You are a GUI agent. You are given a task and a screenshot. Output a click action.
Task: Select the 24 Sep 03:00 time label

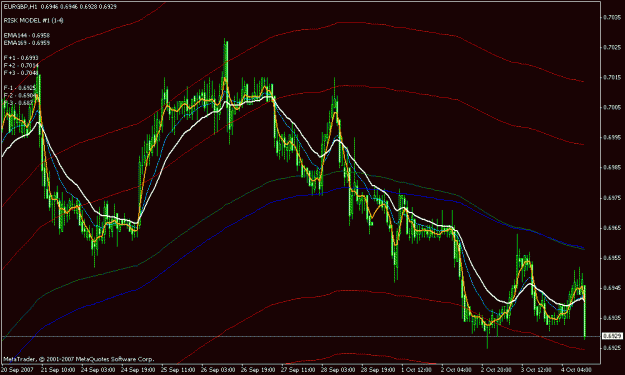(x=98, y=370)
